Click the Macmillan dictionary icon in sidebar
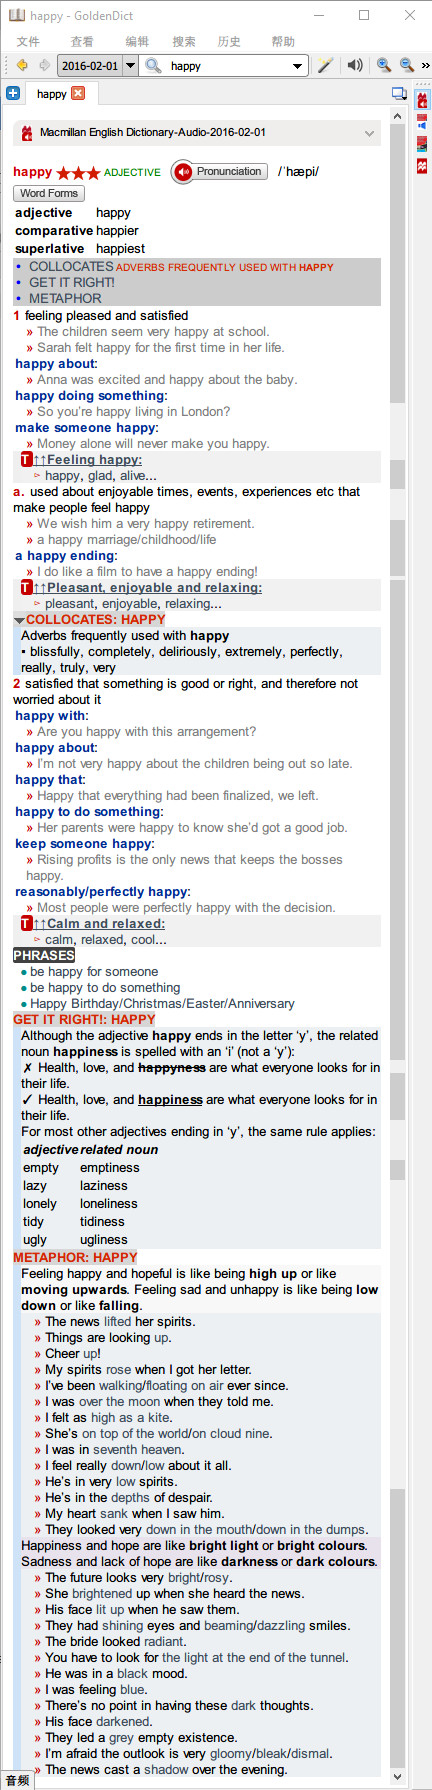This screenshot has width=432, height=1790. (x=423, y=101)
